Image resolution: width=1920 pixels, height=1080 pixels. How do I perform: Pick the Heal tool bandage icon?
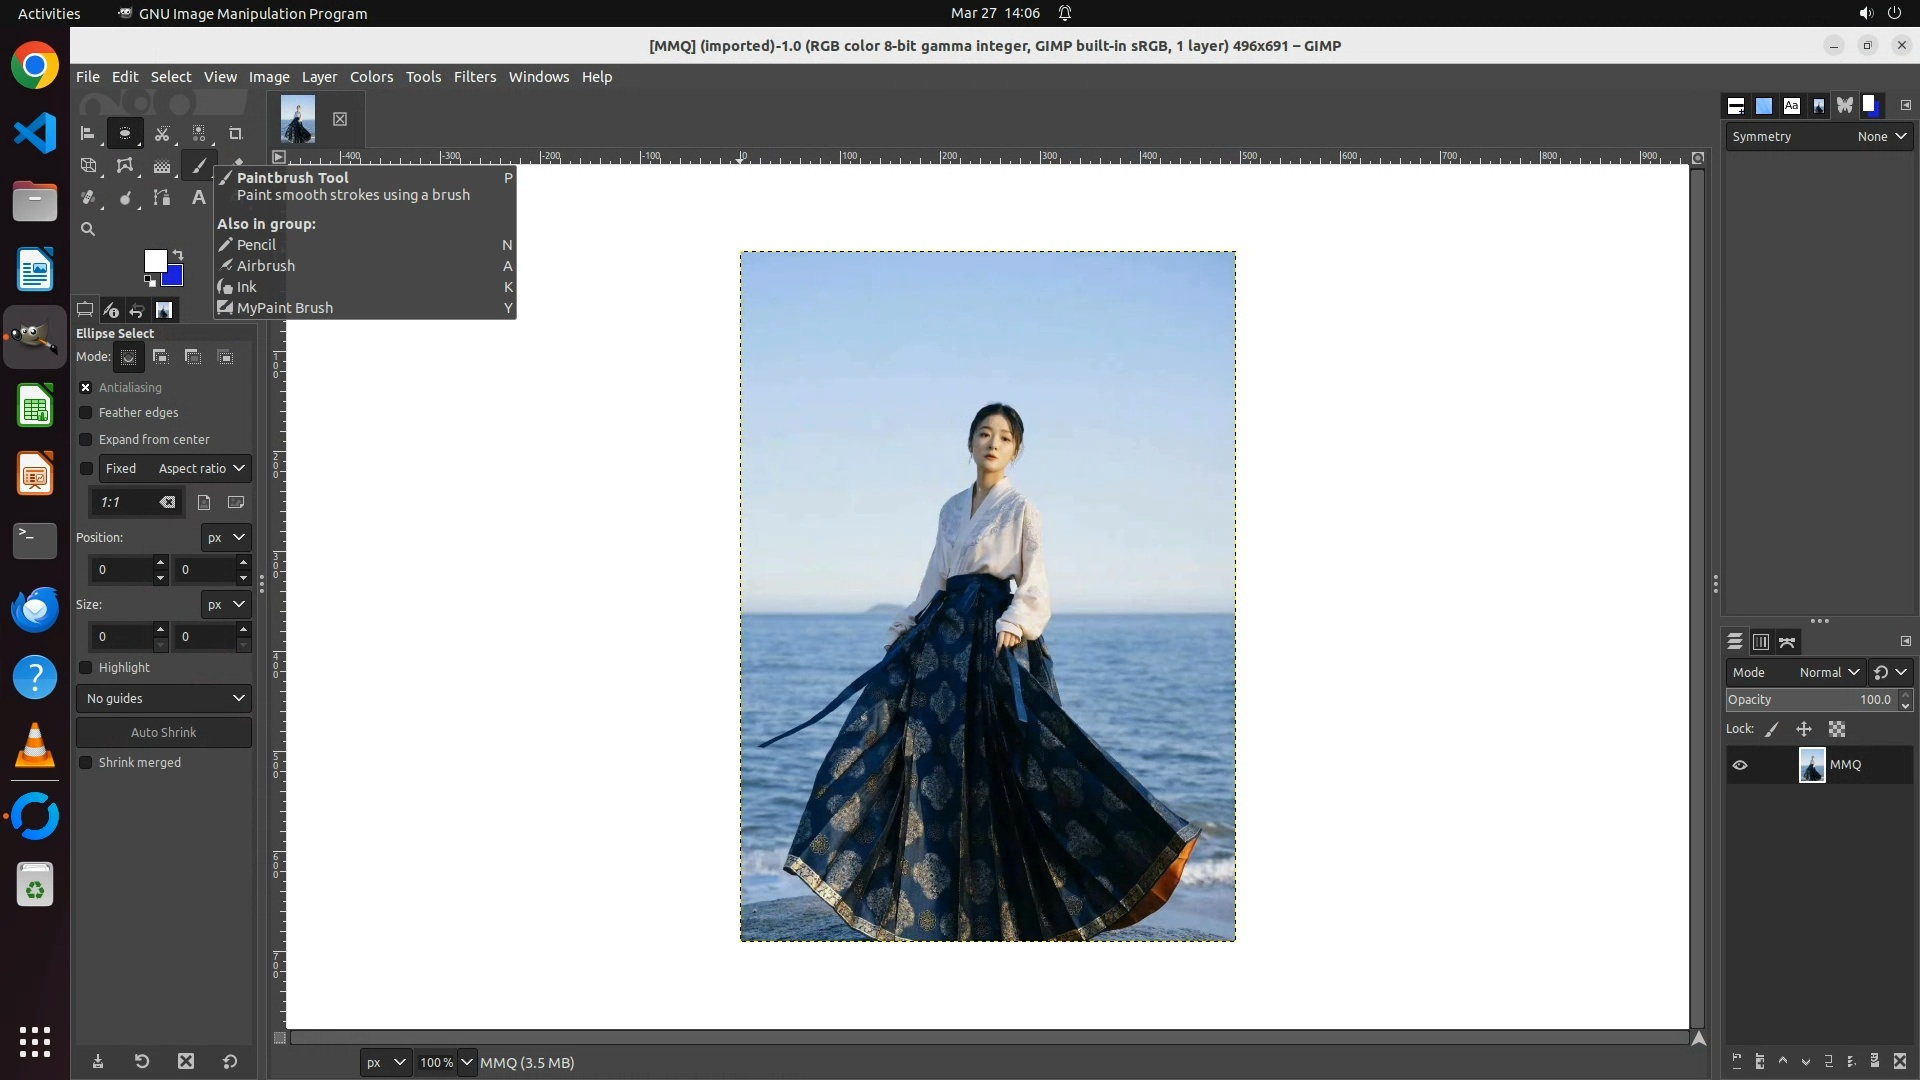tap(88, 198)
